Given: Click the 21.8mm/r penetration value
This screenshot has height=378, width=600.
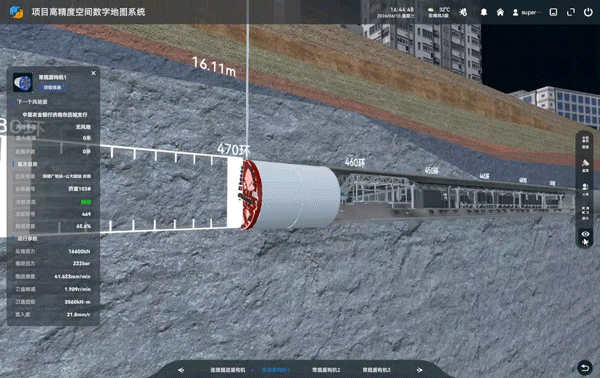Looking at the screenshot, I should point(79,314).
